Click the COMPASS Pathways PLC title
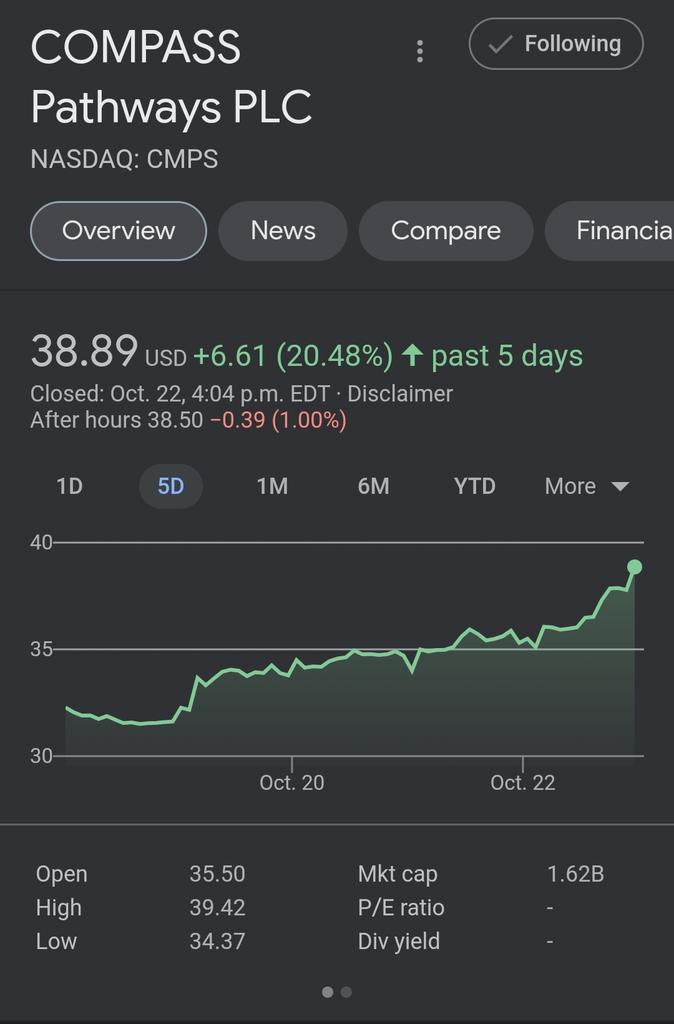This screenshot has width=674, height=1024. (x=171, y=77)
